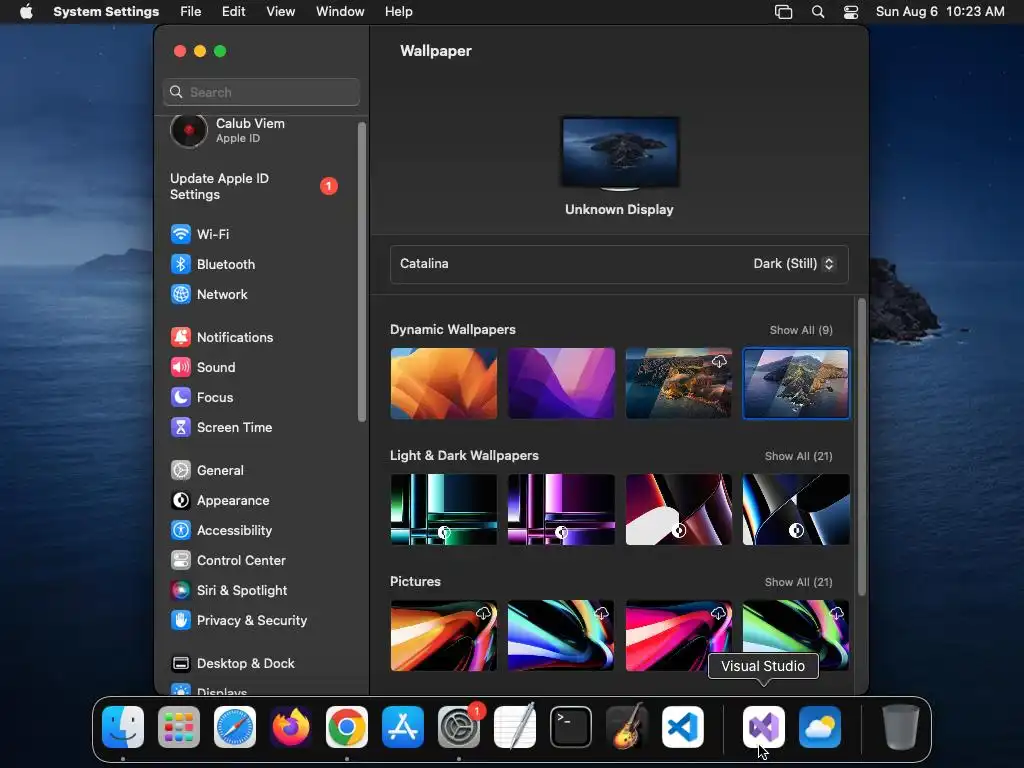Screen dimensions: 1024x768
Task: Open the Apple menu
Action: pyautogui.click(x=26, y=12)
